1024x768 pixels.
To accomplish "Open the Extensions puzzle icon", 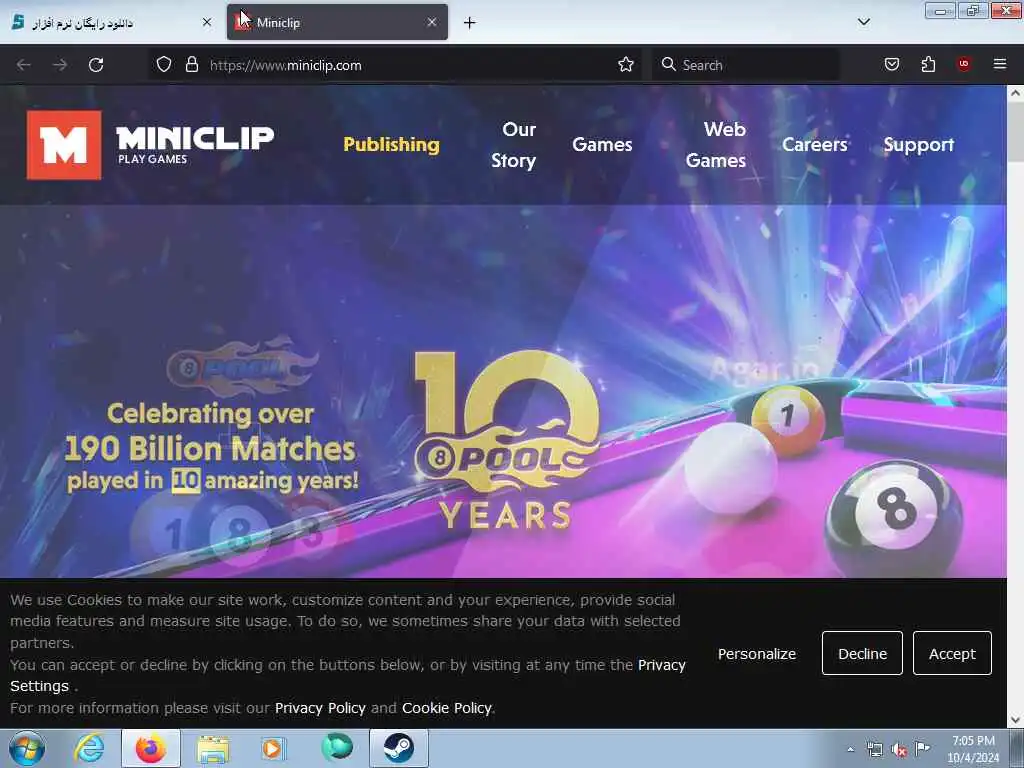I will (928, 64).
